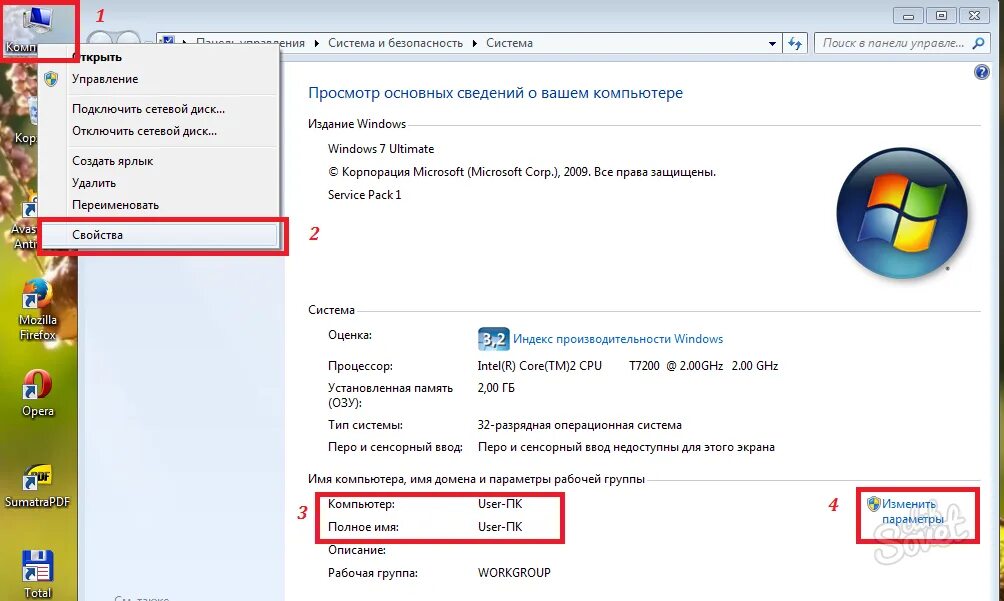
Task: Open the address bar history dropdown
Action: pos(772,44)
